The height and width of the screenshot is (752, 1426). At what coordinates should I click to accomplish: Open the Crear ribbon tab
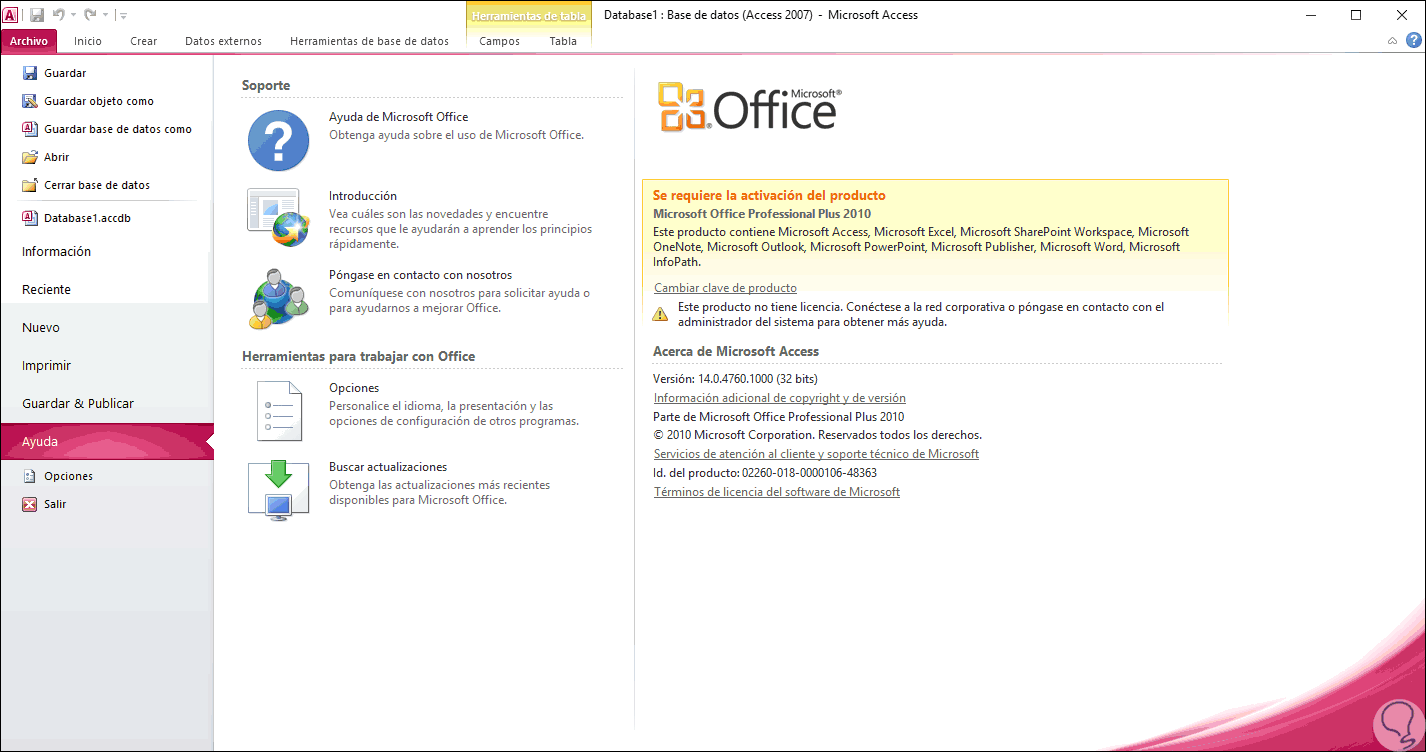144,41
